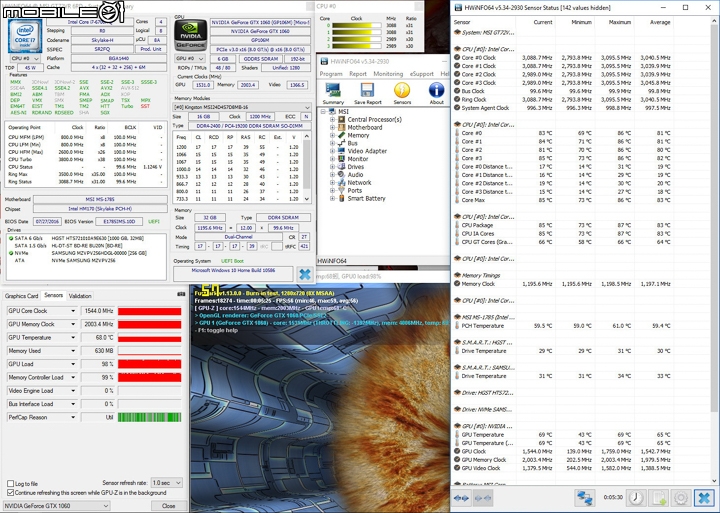This screenshot has width=720, height=513.
Task: Select the Central Processor(s) chip icon
Action: click(341, 119)
